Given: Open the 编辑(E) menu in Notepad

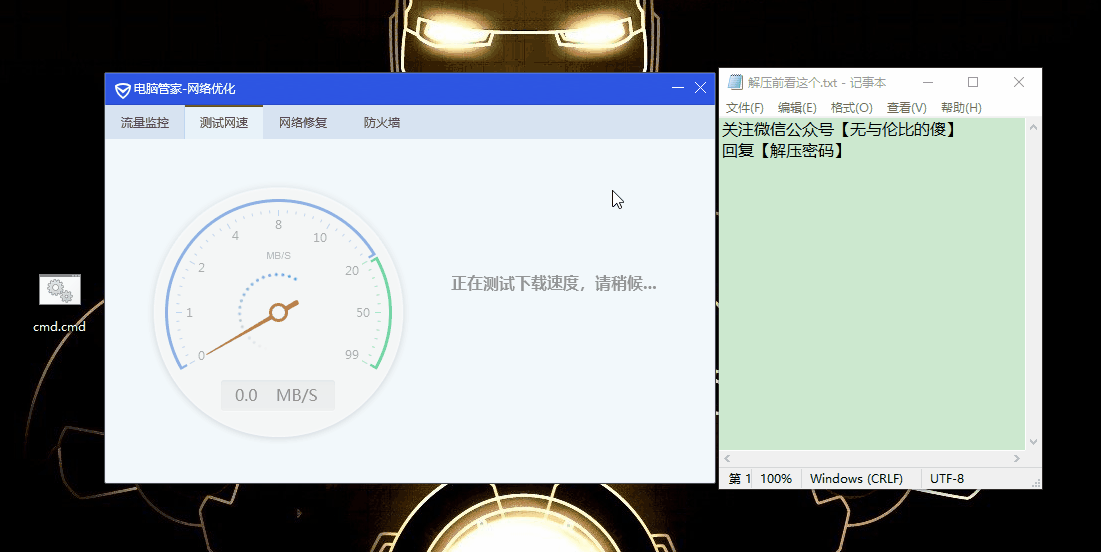Looking at the screenshot, I should click(797, 107).
